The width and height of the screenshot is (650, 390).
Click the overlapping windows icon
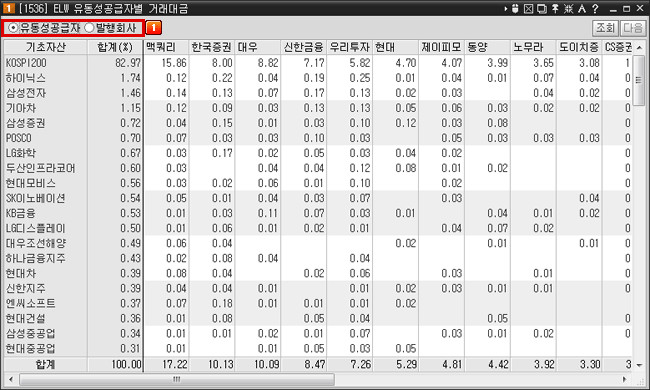[x=541, y=8]
